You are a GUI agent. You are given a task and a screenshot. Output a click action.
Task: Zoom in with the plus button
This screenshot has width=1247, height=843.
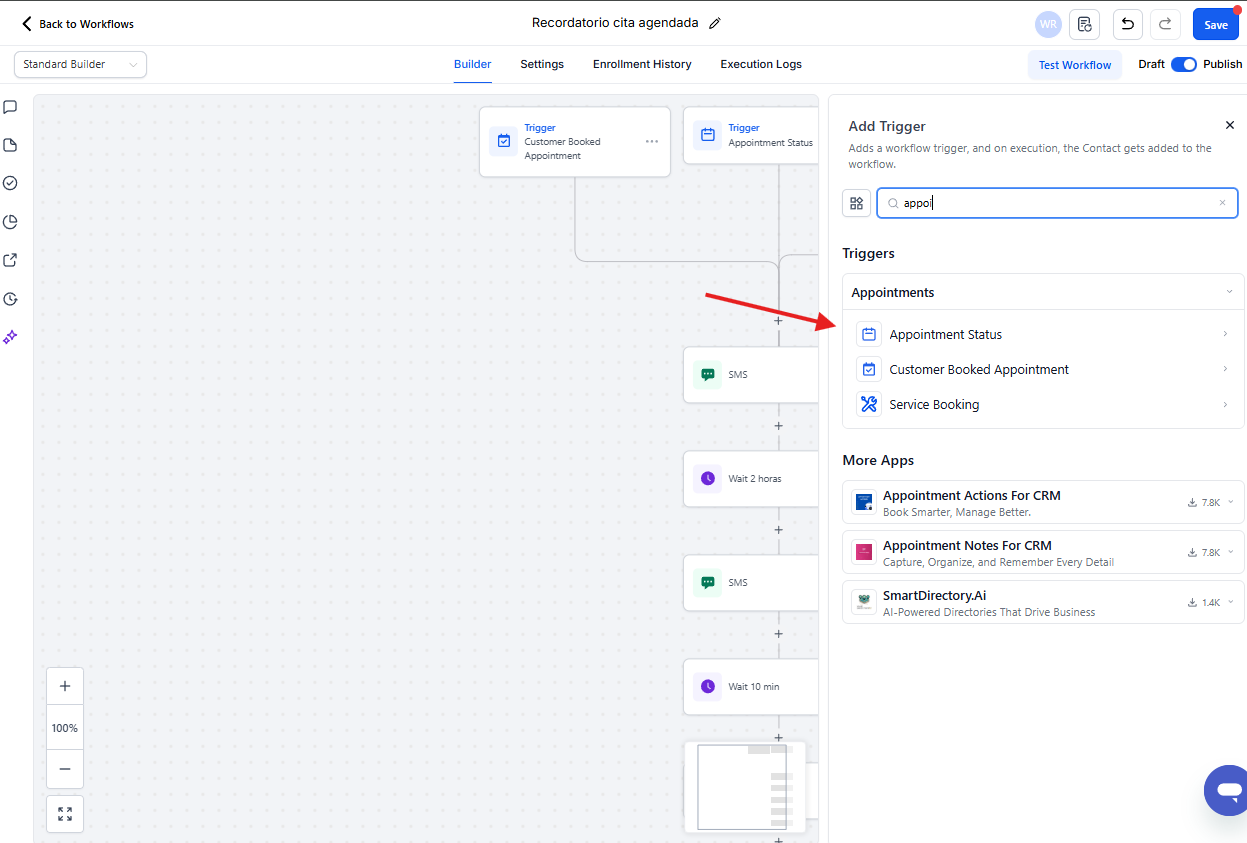click(65, 686)
